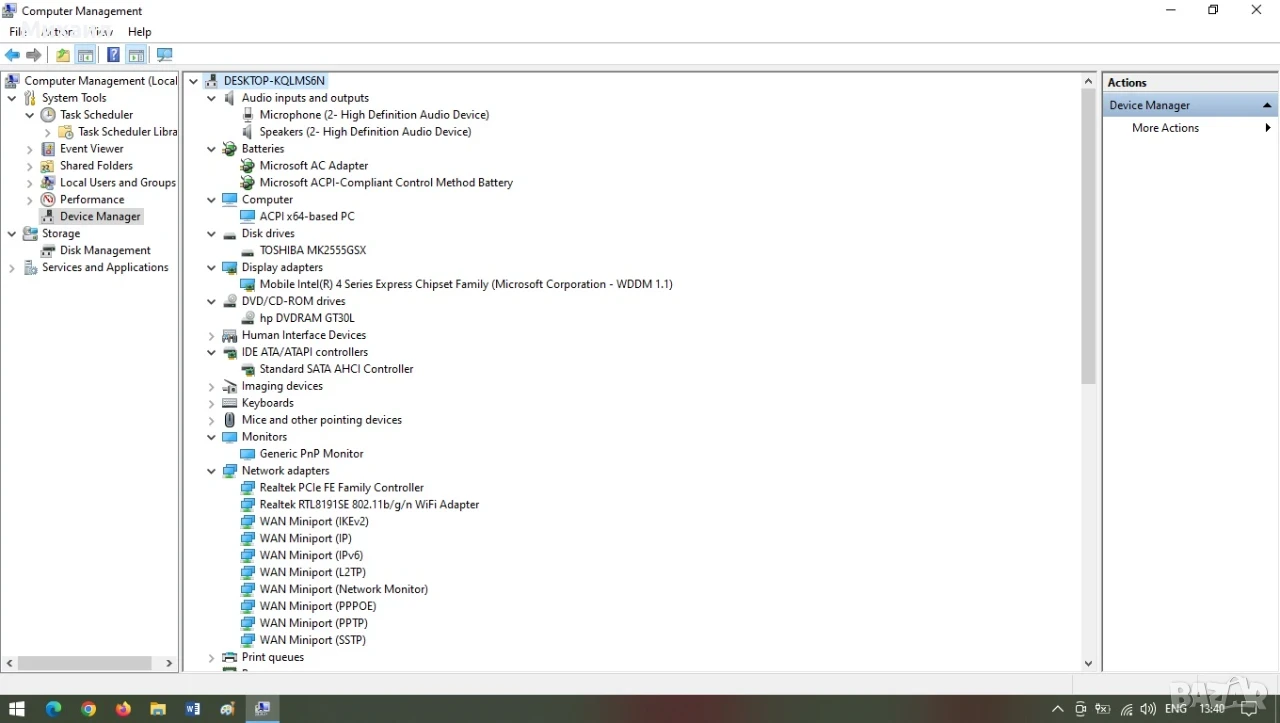Viewport: 1280px width, 723px height.
Task: Expand the Mice and other pointing devices category
Action: (x=211, y=420)
